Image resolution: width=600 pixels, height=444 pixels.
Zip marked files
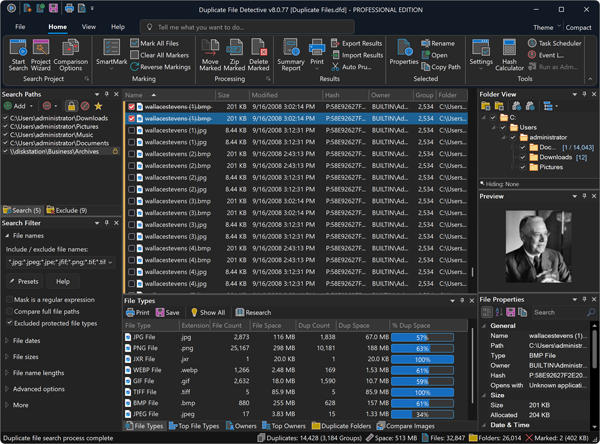click(x=234, y=56)
